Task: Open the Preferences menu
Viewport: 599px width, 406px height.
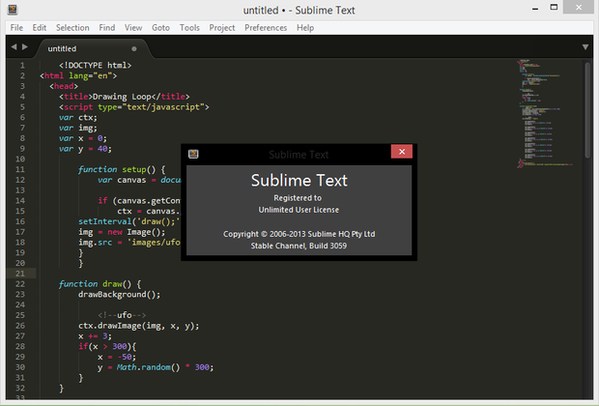Action: coord(266,28)
